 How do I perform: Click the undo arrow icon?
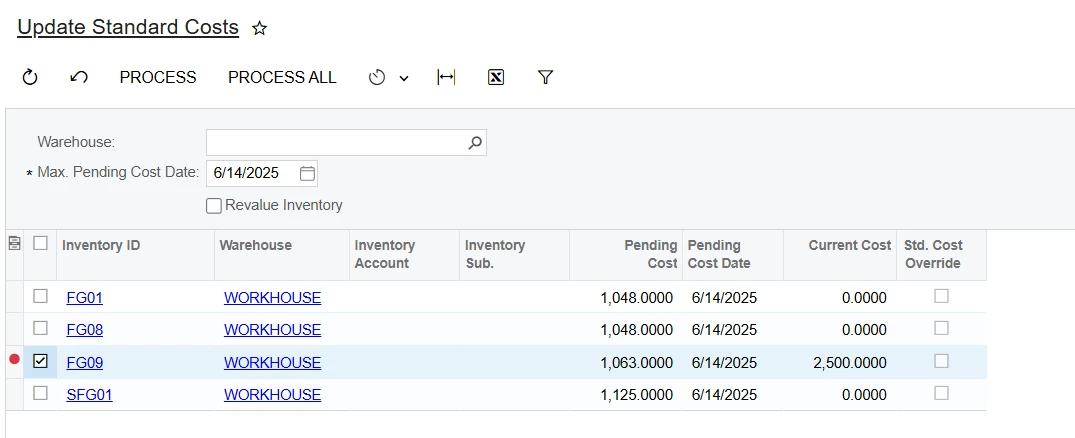tap(79, 77)
